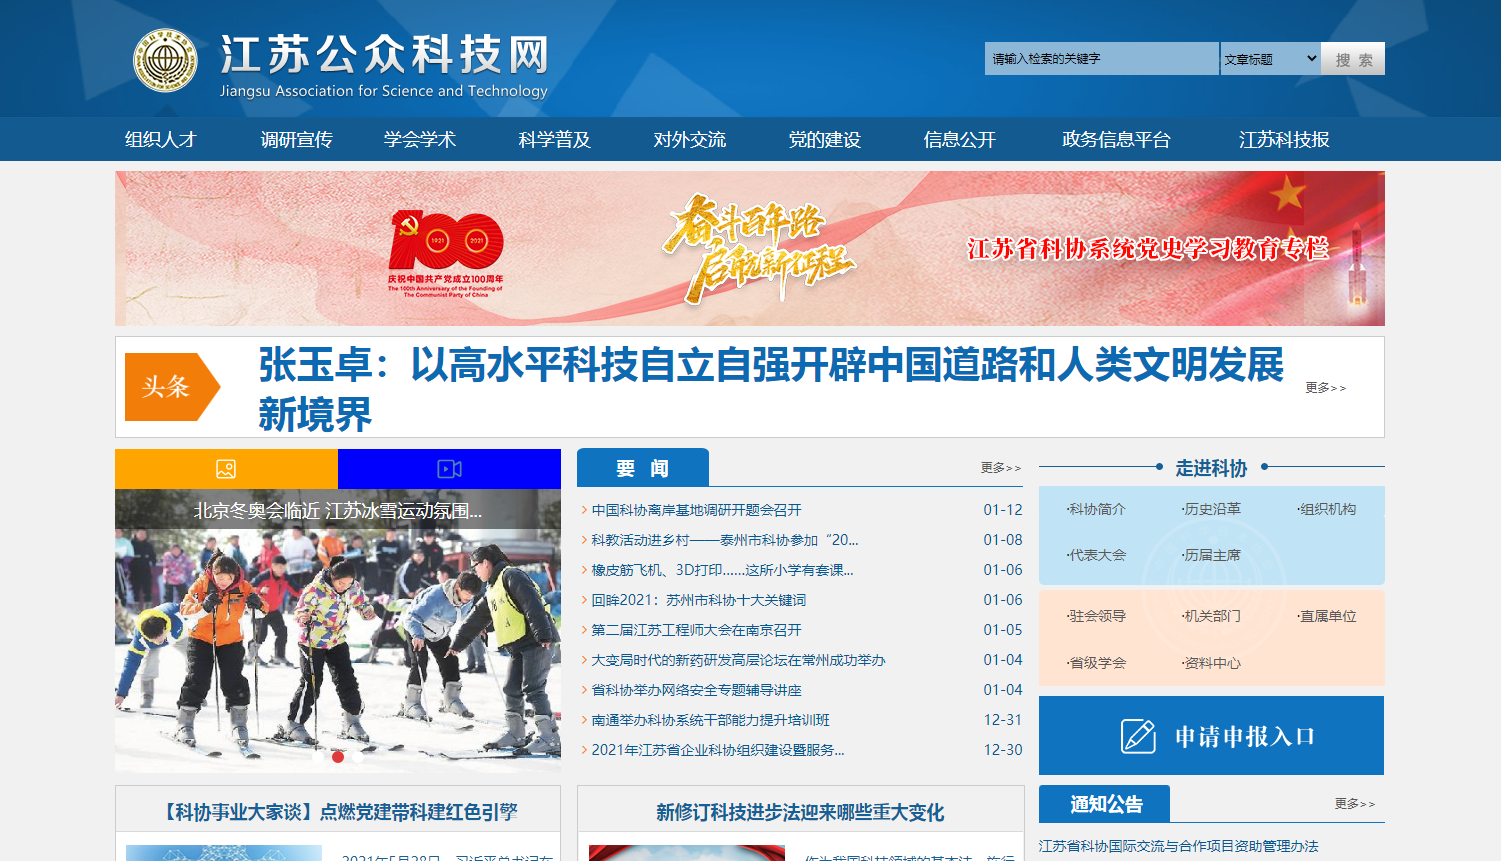1501x861 pixels.
Task: Expand 更多 in the 通知公告 section
Action: coord(1354,804)
